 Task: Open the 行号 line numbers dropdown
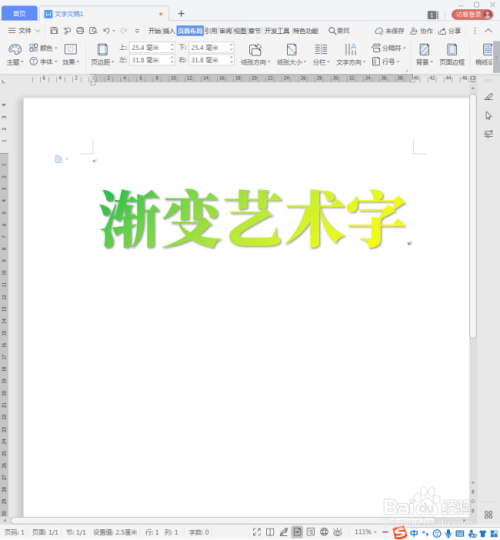386,62
